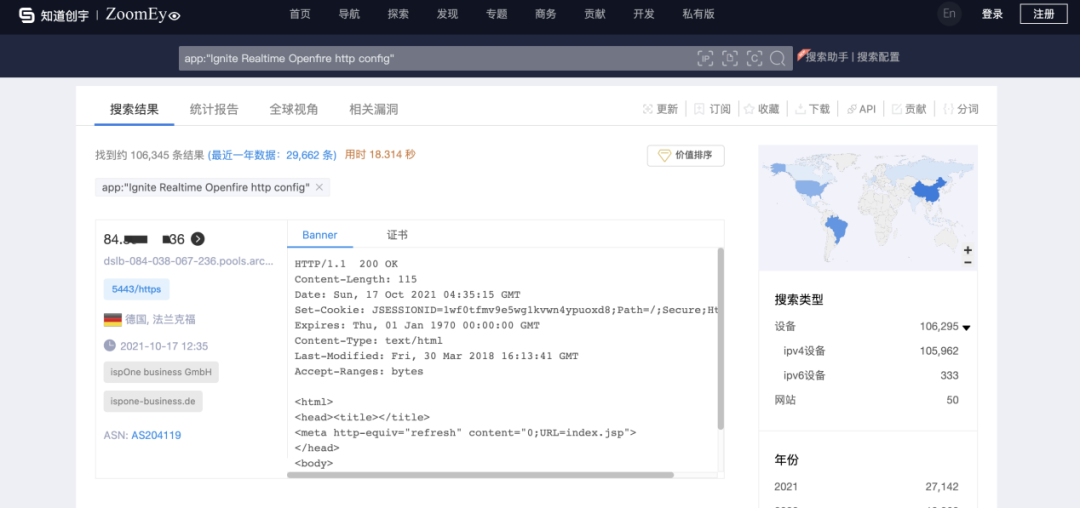Open 导航 menu item
Viewport: 1080px width, 508px height.
point(349,14)
